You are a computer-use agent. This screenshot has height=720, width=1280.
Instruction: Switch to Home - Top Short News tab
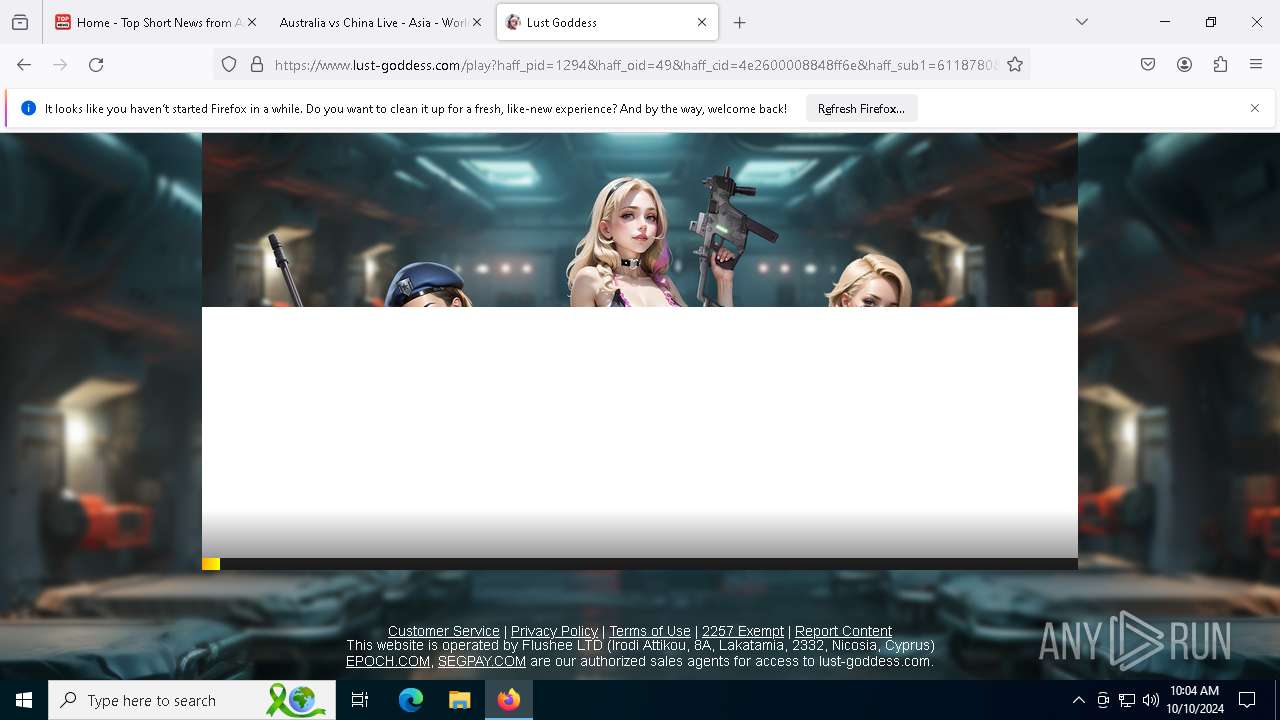(x=157, y=22)
